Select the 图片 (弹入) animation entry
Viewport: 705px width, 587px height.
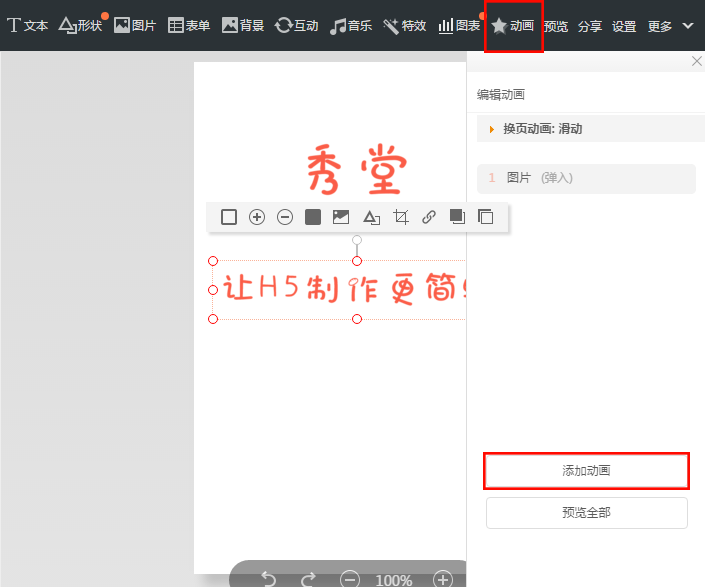(x=586, y=178)
